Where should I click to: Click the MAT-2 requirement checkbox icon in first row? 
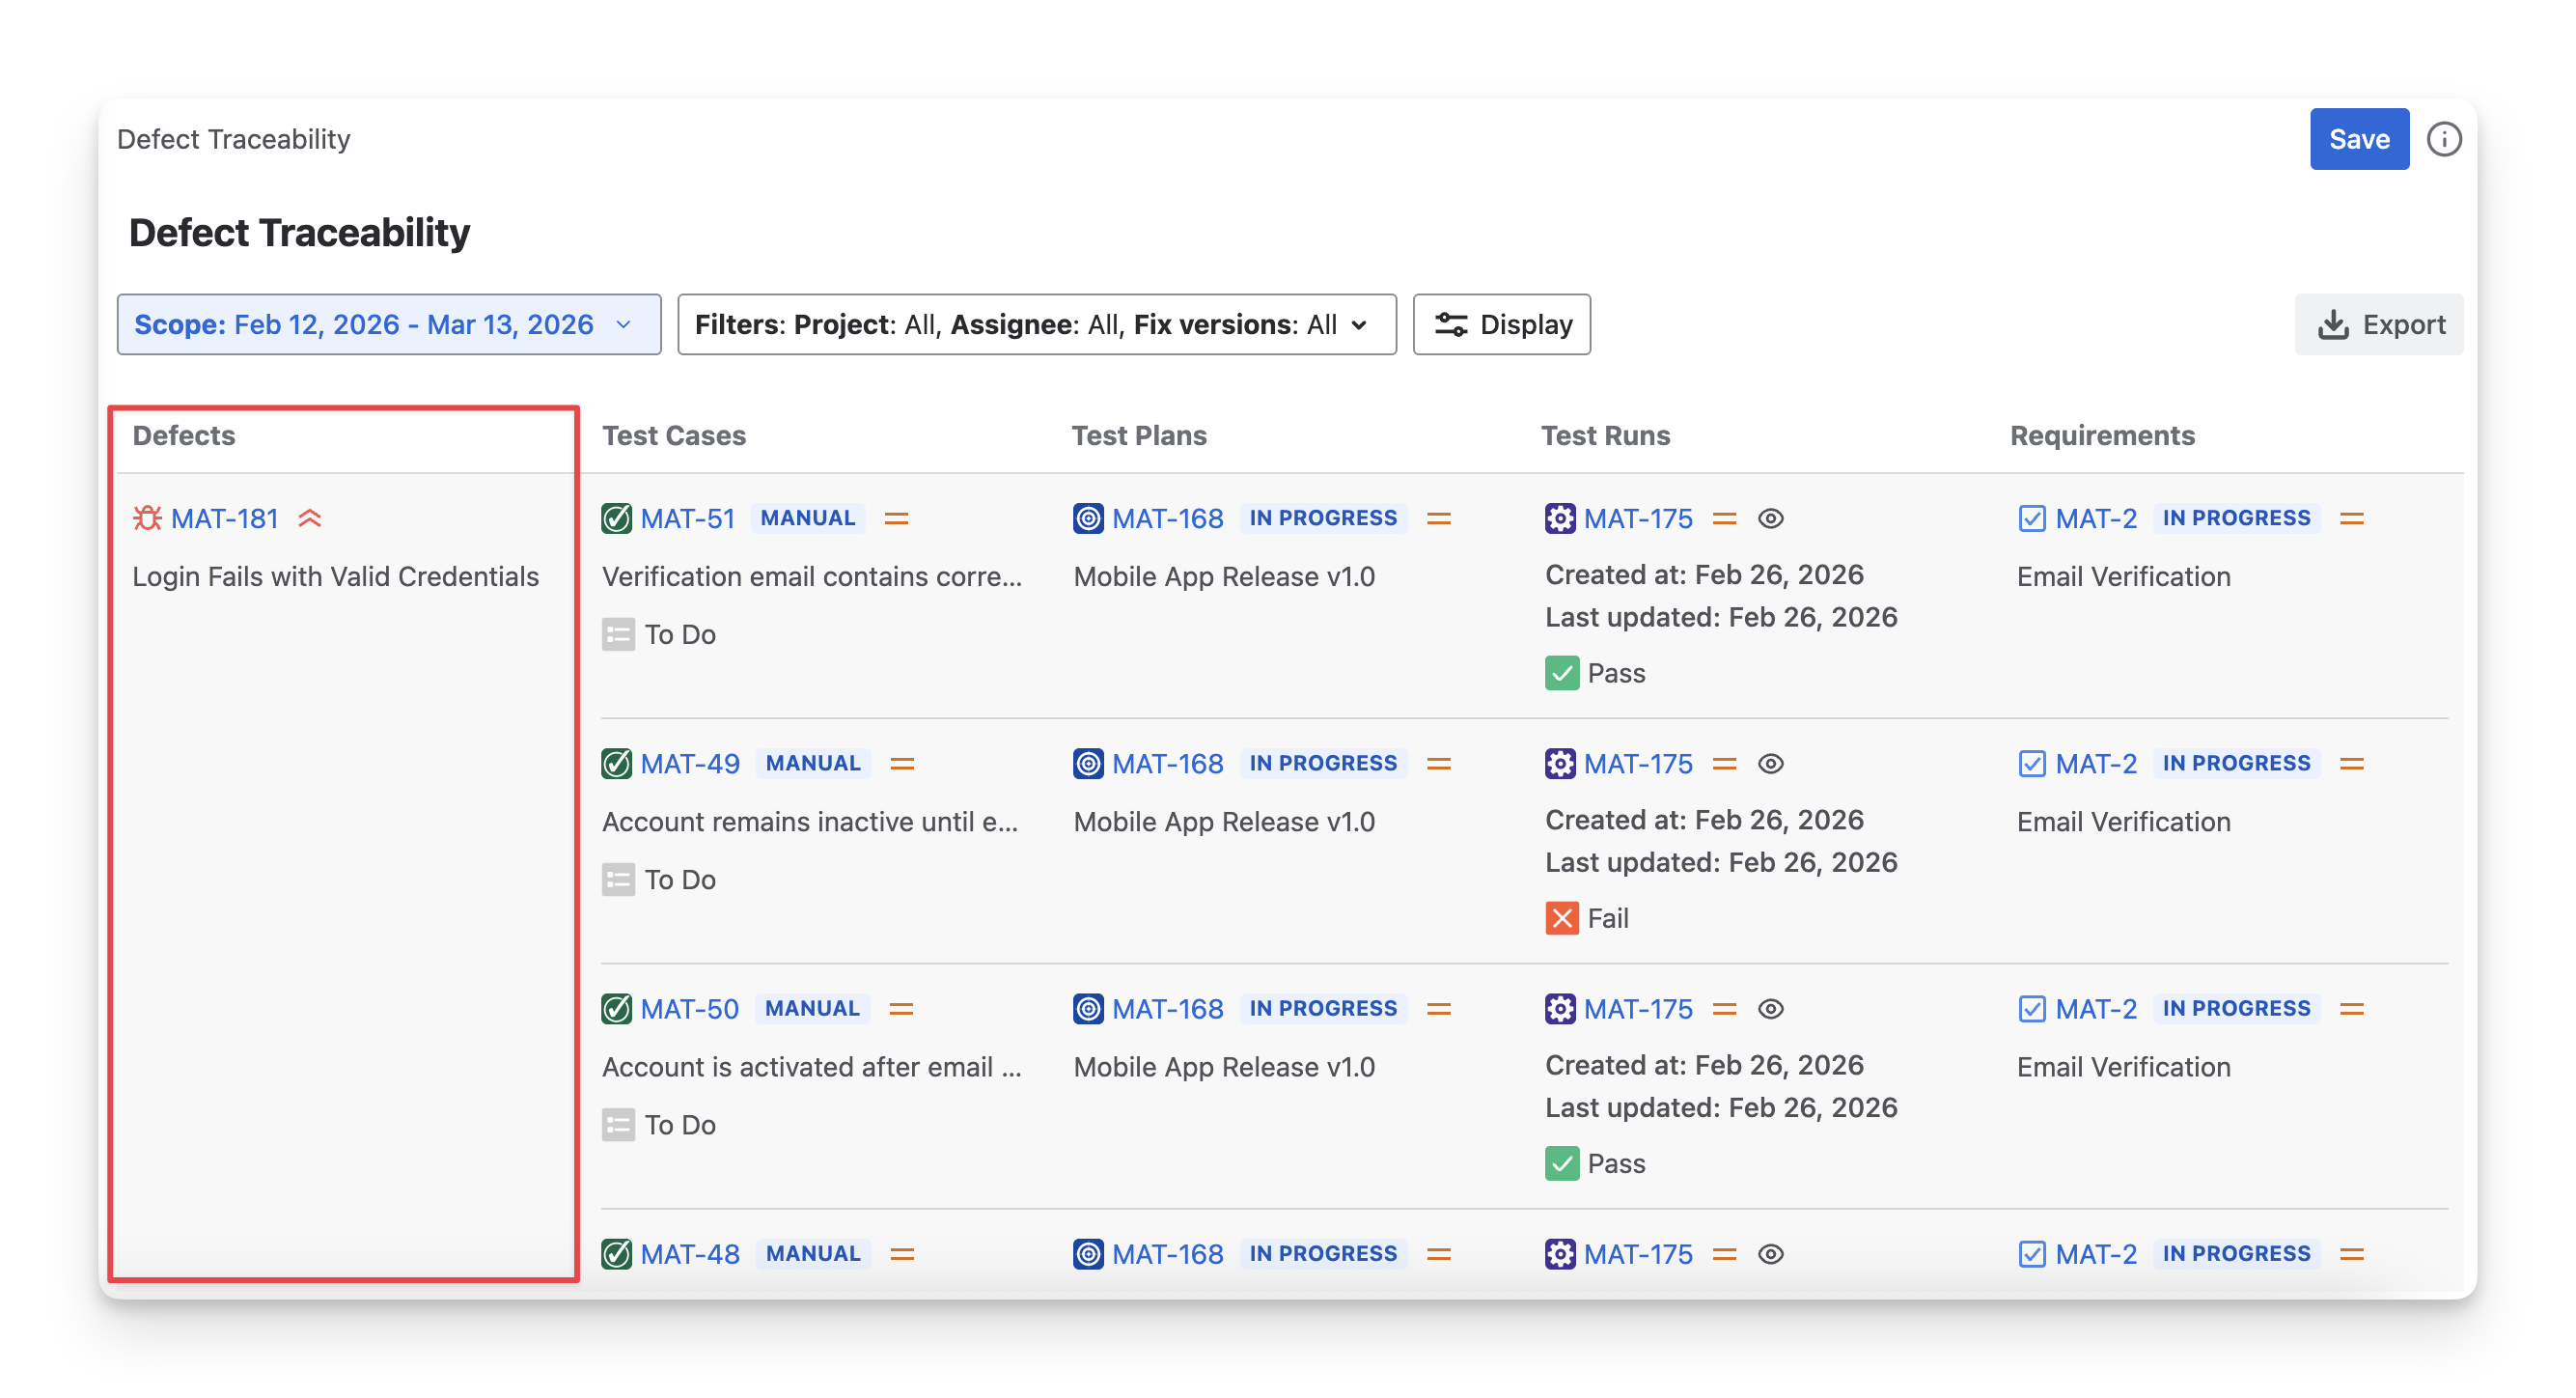2032,518
